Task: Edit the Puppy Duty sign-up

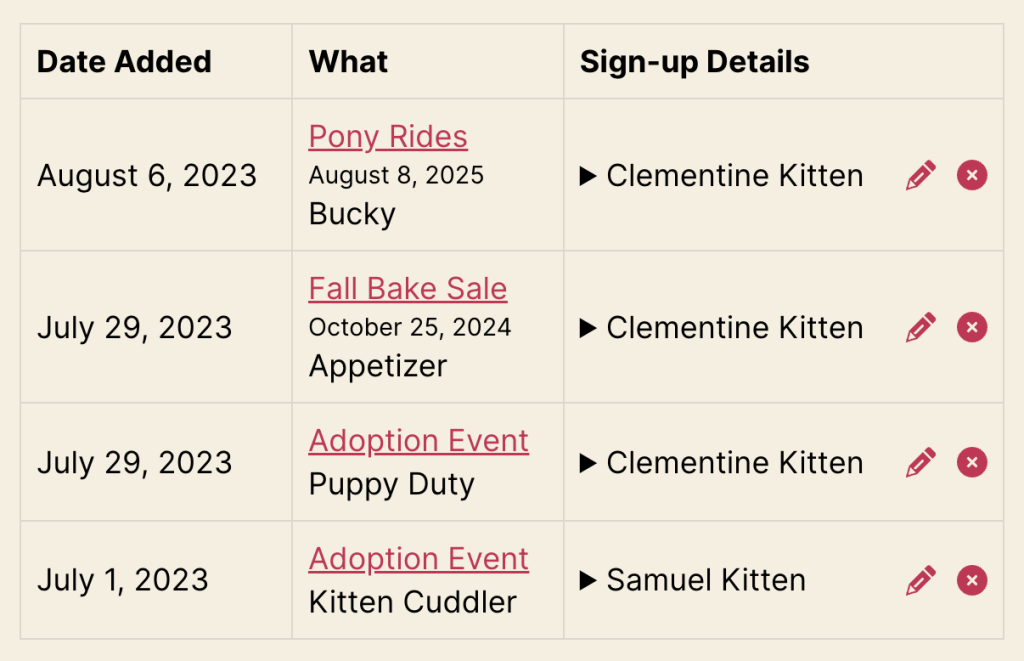Action: point(921,462)
